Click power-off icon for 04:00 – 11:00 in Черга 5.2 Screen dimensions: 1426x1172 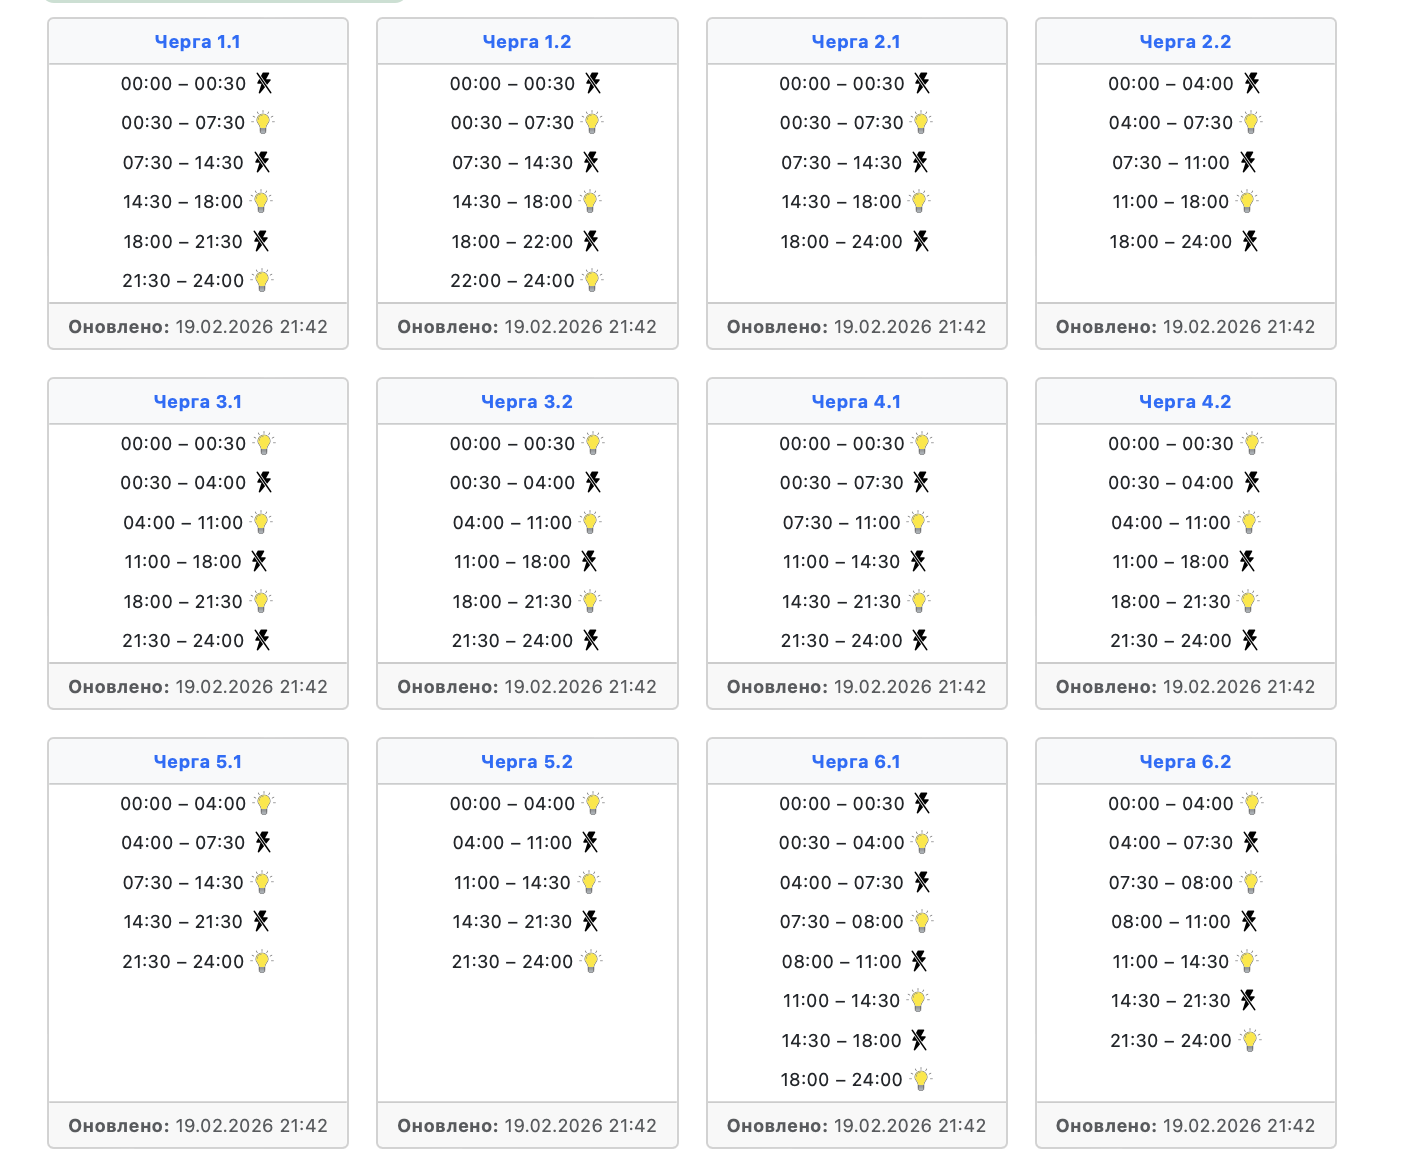590,843
